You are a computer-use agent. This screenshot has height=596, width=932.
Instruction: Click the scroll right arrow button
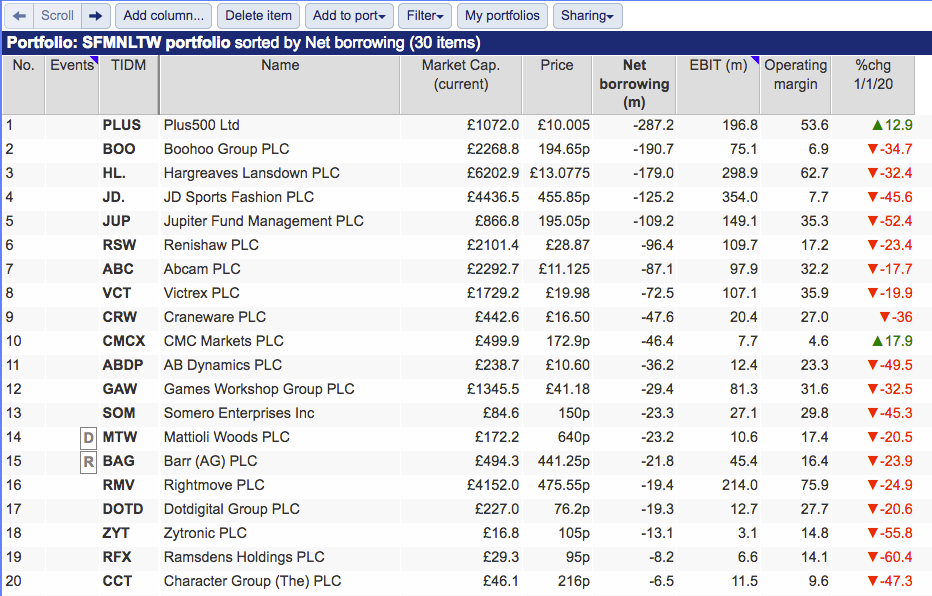[95, 16]
